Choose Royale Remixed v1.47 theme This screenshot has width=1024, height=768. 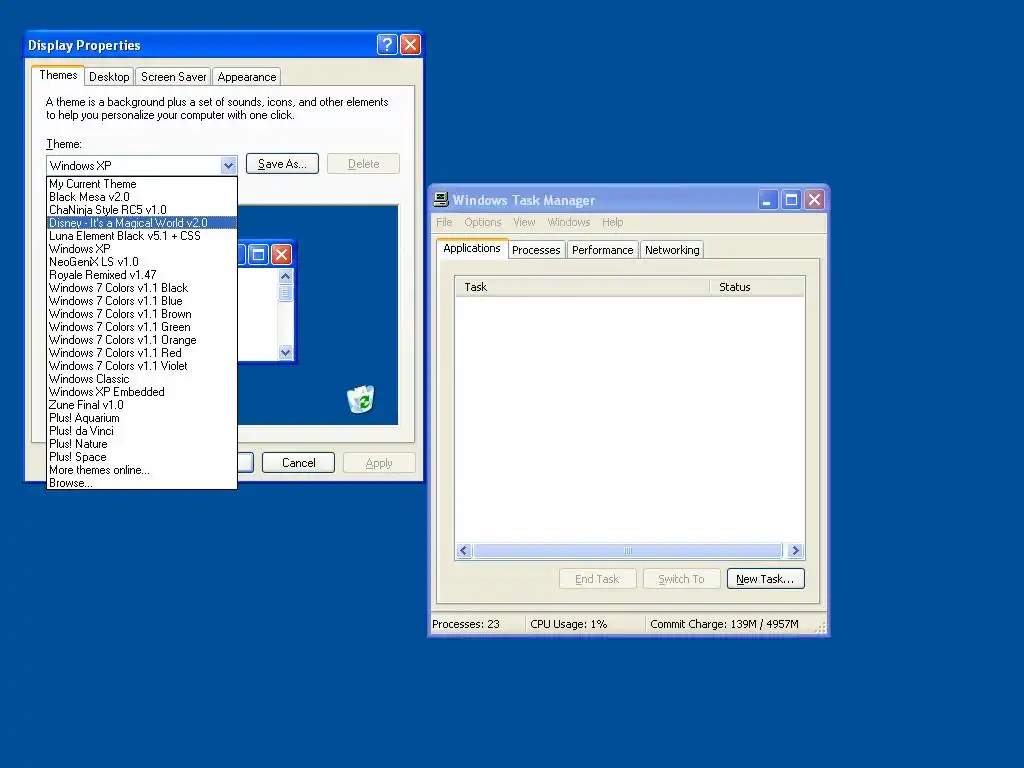coord(142,275)
